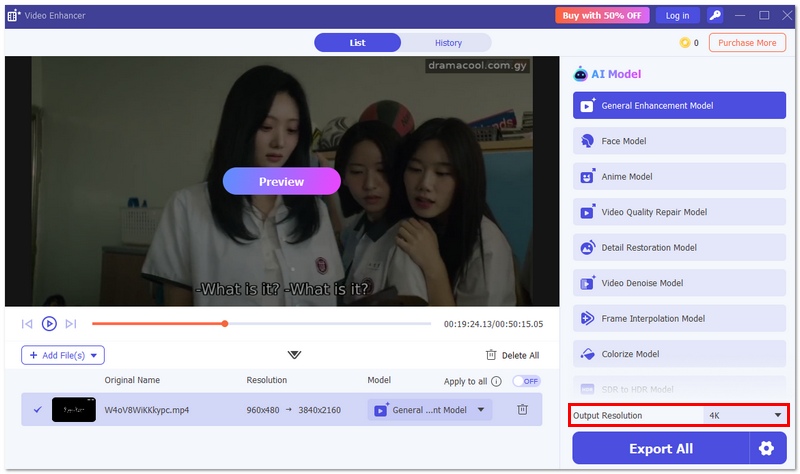Toggle the Apply to all switch
800x474 pixels.
(x=525, y=381)
